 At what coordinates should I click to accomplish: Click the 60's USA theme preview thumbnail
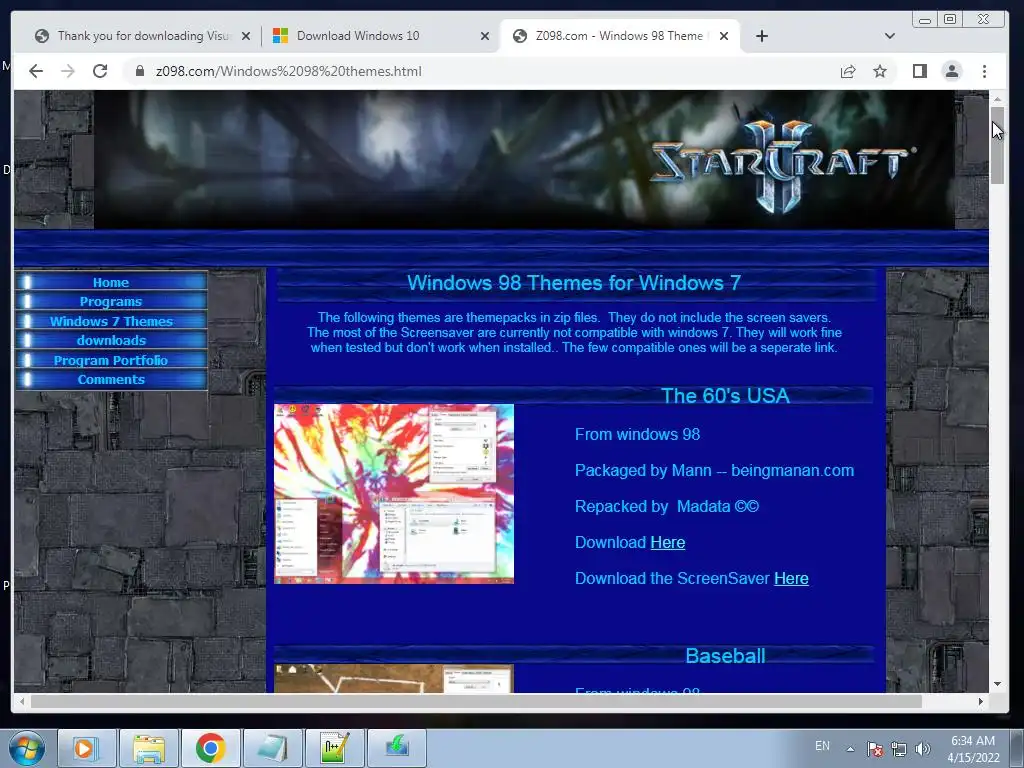click(x=394, y=494)
